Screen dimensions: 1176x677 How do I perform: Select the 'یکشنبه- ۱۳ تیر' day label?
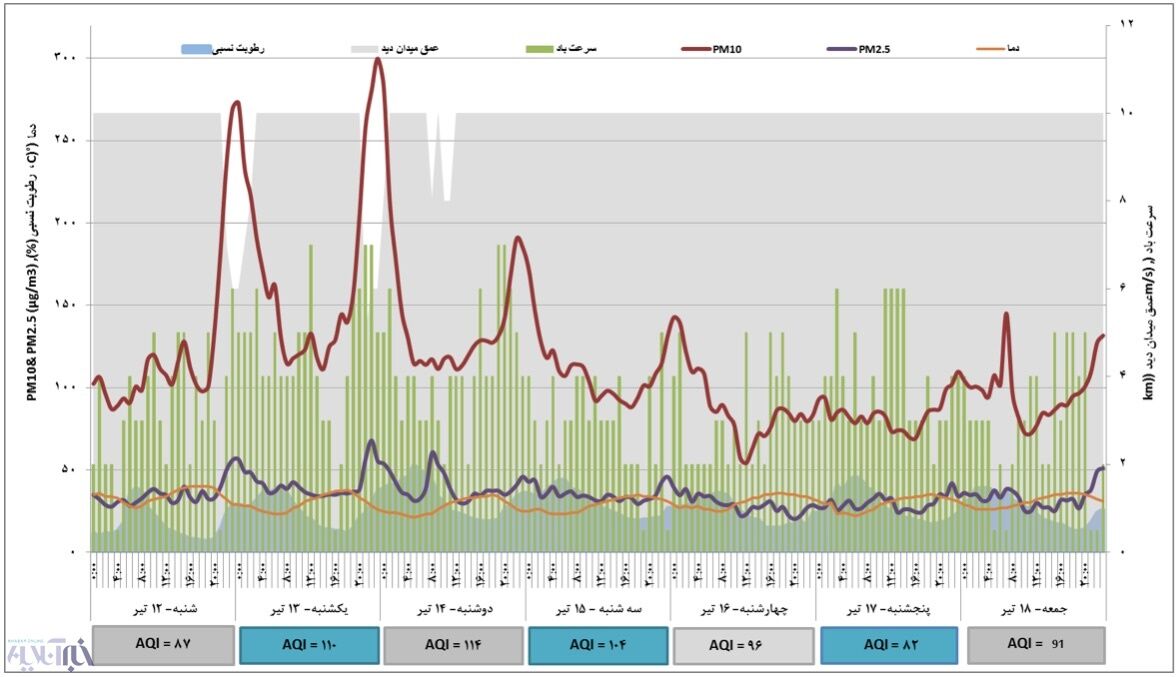pos(310,610)
